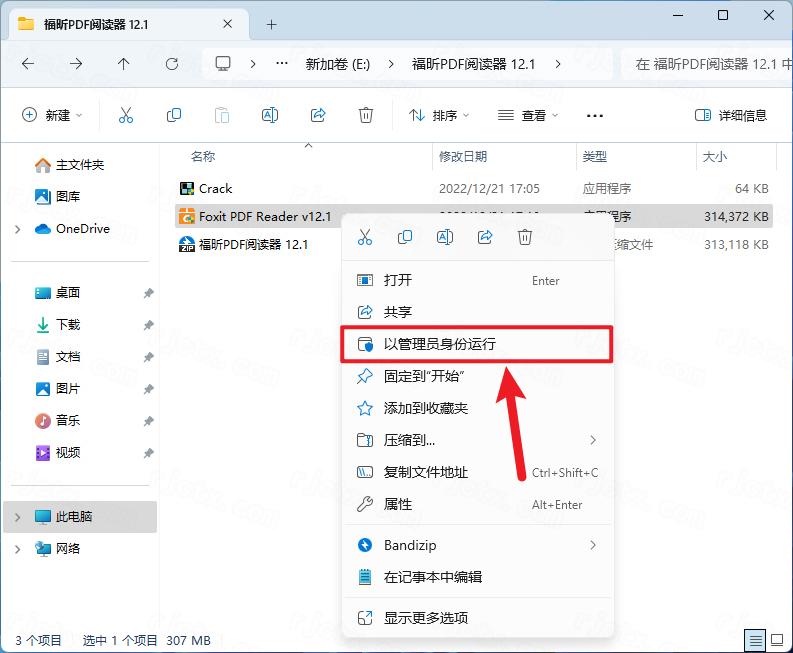Screen dimensions: 793x653
Task: Expand the 此电脑 tree node
Action: (x=18, y=517)
